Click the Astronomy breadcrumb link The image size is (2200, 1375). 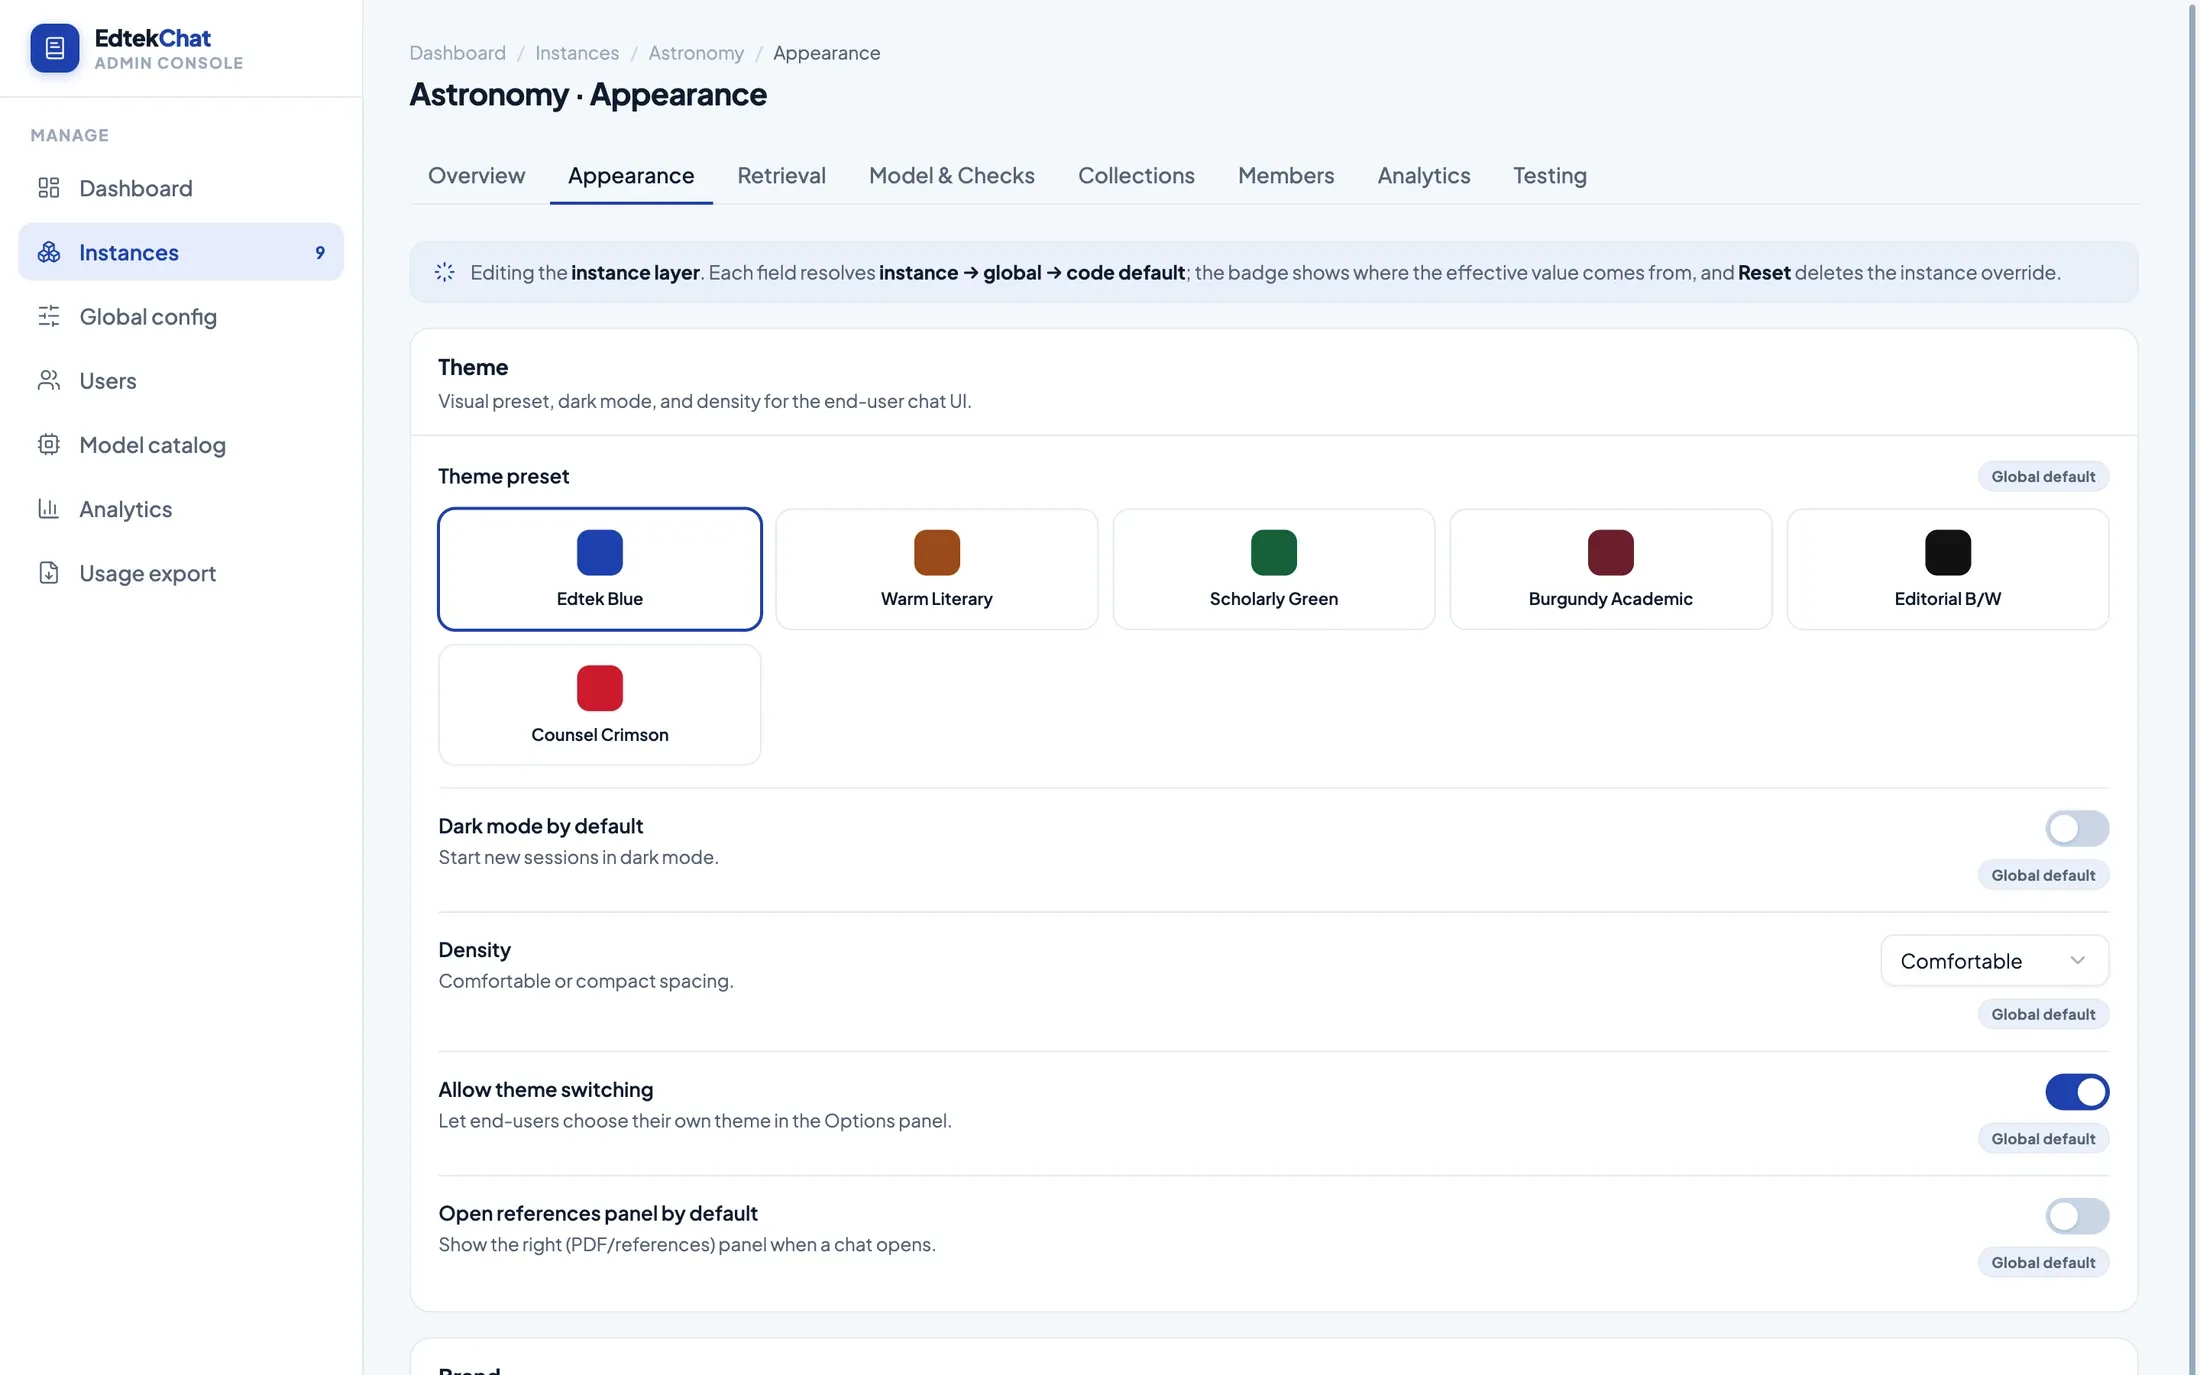coord(696,52)
